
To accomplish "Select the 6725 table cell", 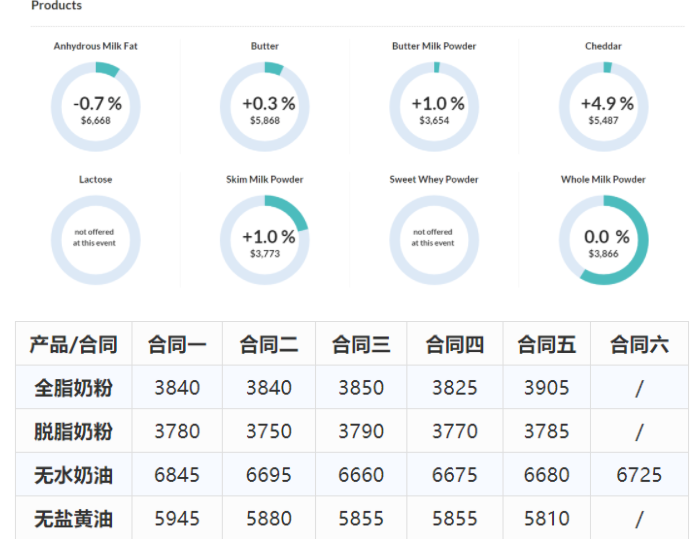I will 639,475.
